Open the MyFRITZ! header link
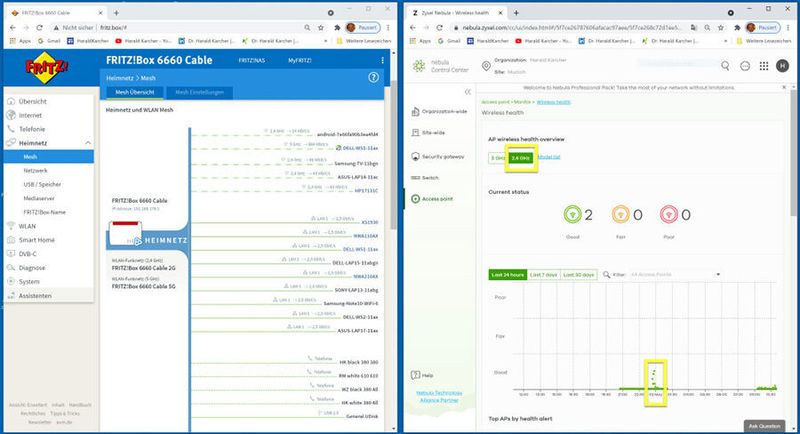This screenshot has width=800, height=434. [x=299, y=60]
